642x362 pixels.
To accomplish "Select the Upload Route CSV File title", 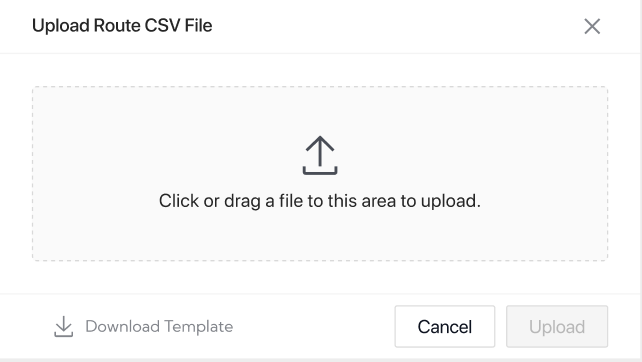I will [x=122, y=25].
